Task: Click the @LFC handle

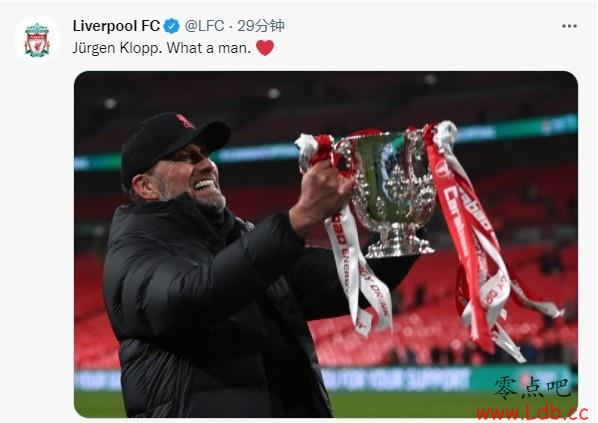Action: click(204, 26)
